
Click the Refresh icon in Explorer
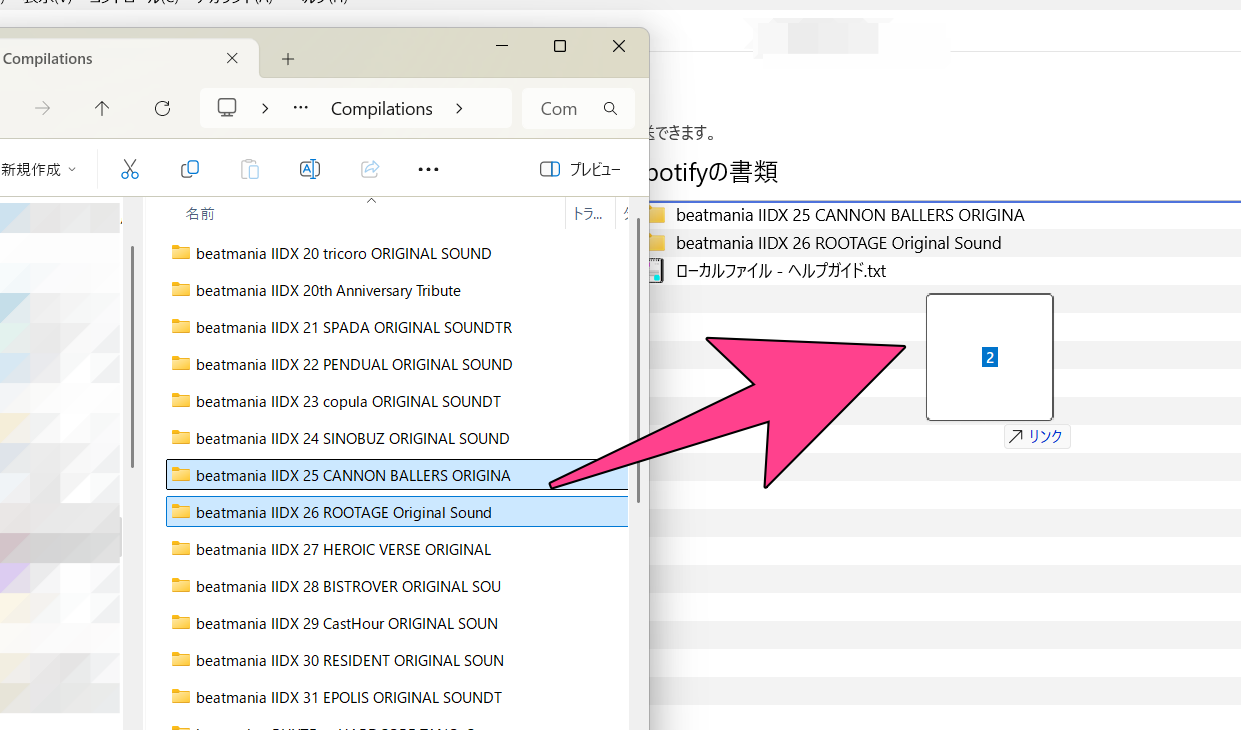point(162,108)
